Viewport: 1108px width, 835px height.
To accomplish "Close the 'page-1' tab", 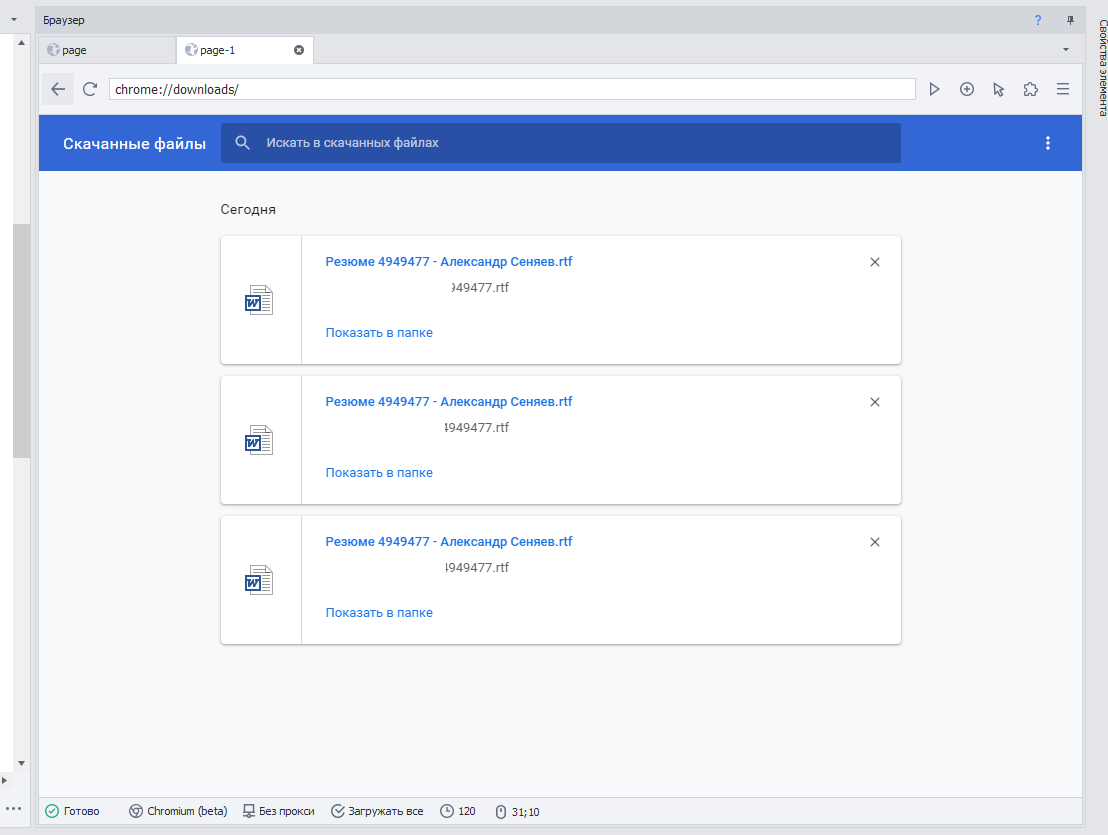I will [x=299, y=50].
